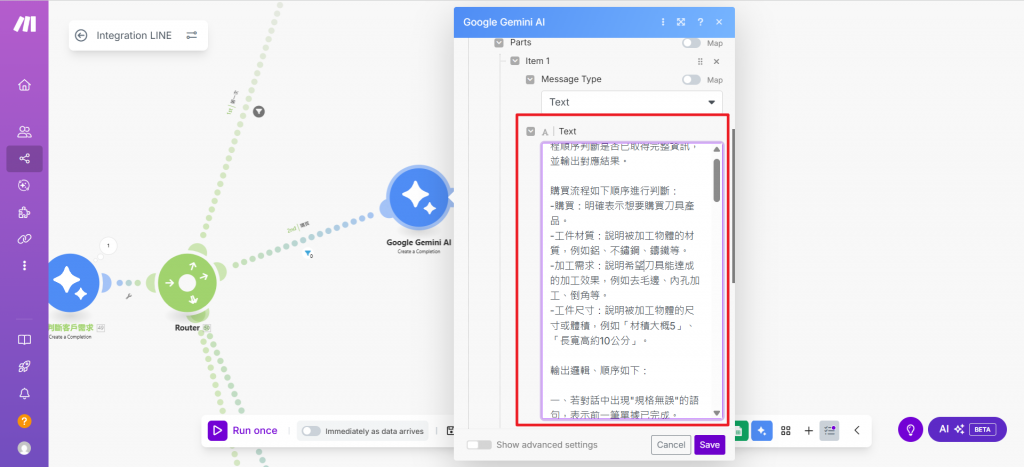Open the AI BETA assistant button
The image size is (1024, 467).
[967, 429]
